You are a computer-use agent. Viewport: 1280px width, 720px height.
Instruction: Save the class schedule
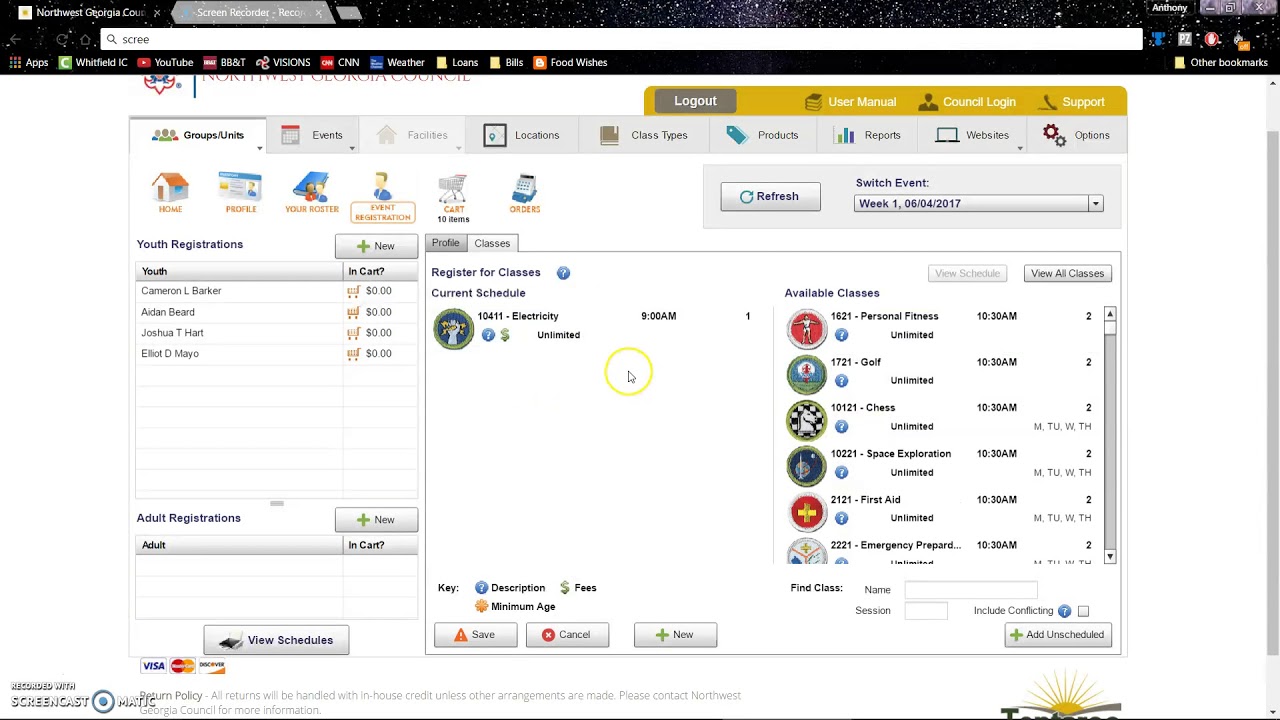(x=475, y=635)
